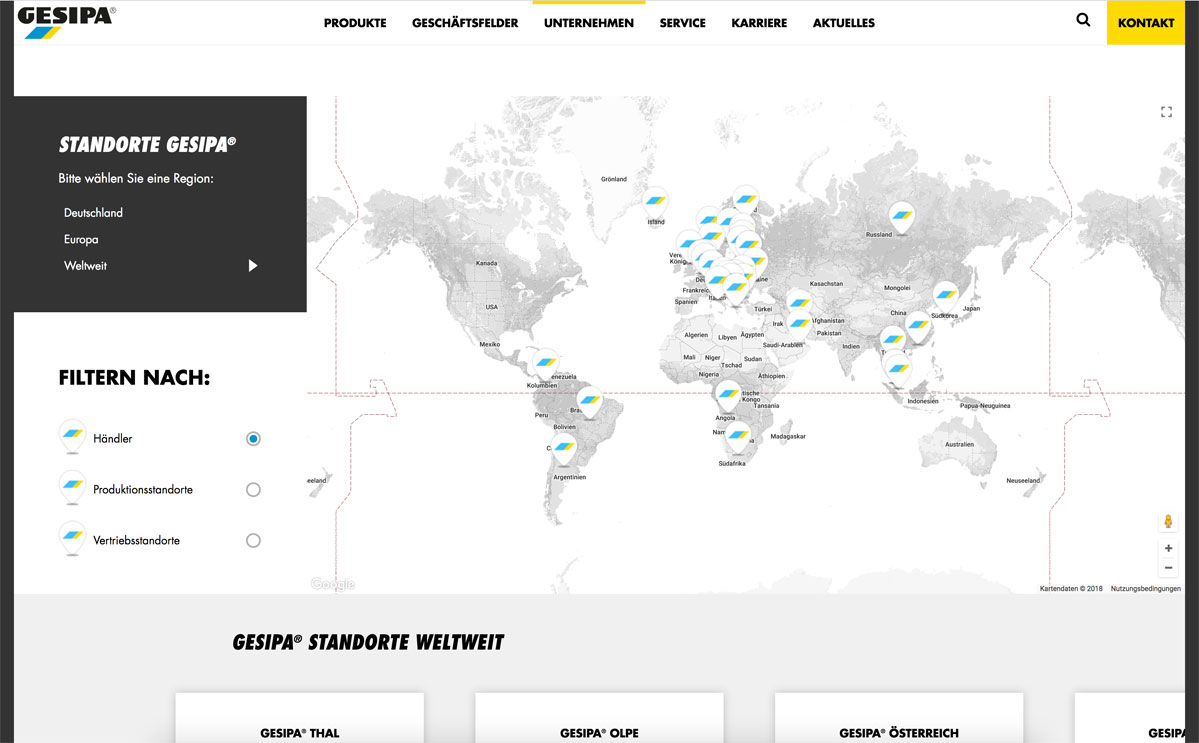1199x743 pixels.
Task: Click the pin icon beside Produktionsstandorte
Action: pos(73,488)
